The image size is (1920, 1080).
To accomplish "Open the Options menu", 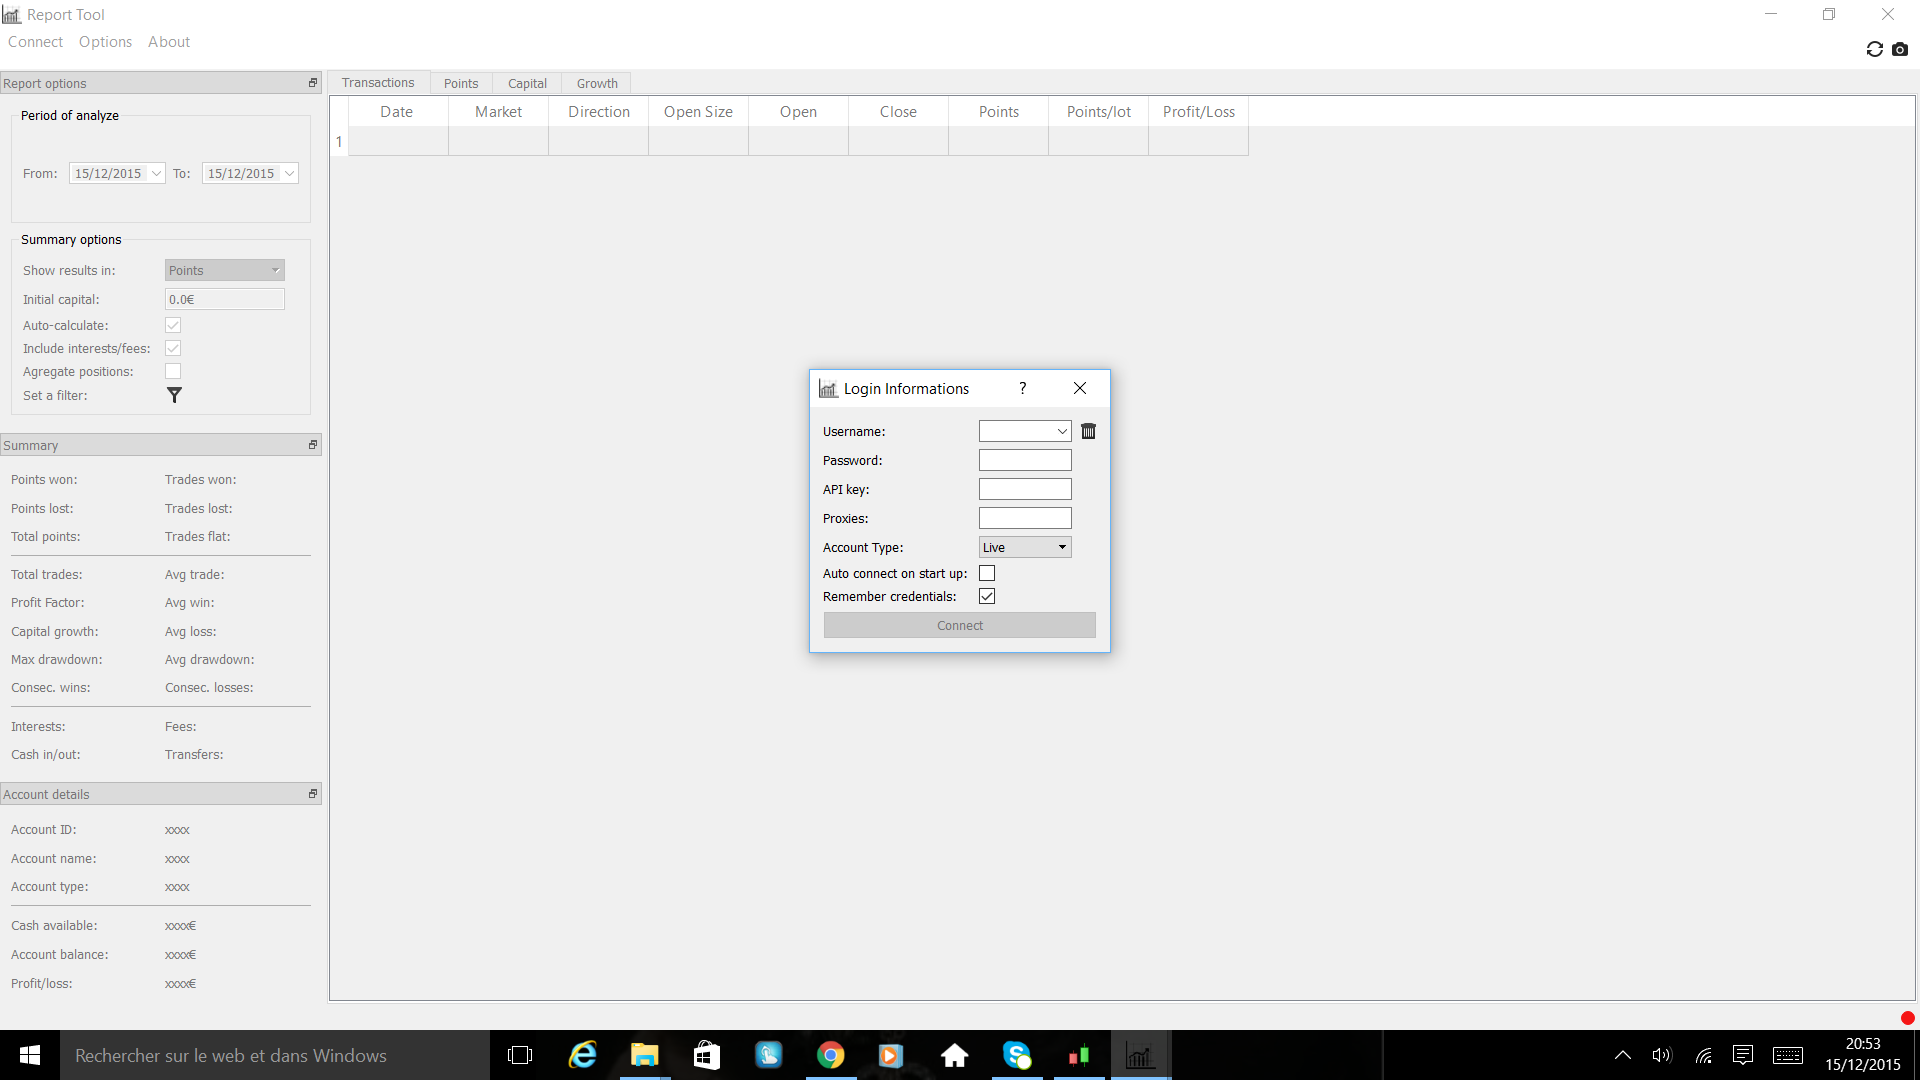I will (105, 42).
